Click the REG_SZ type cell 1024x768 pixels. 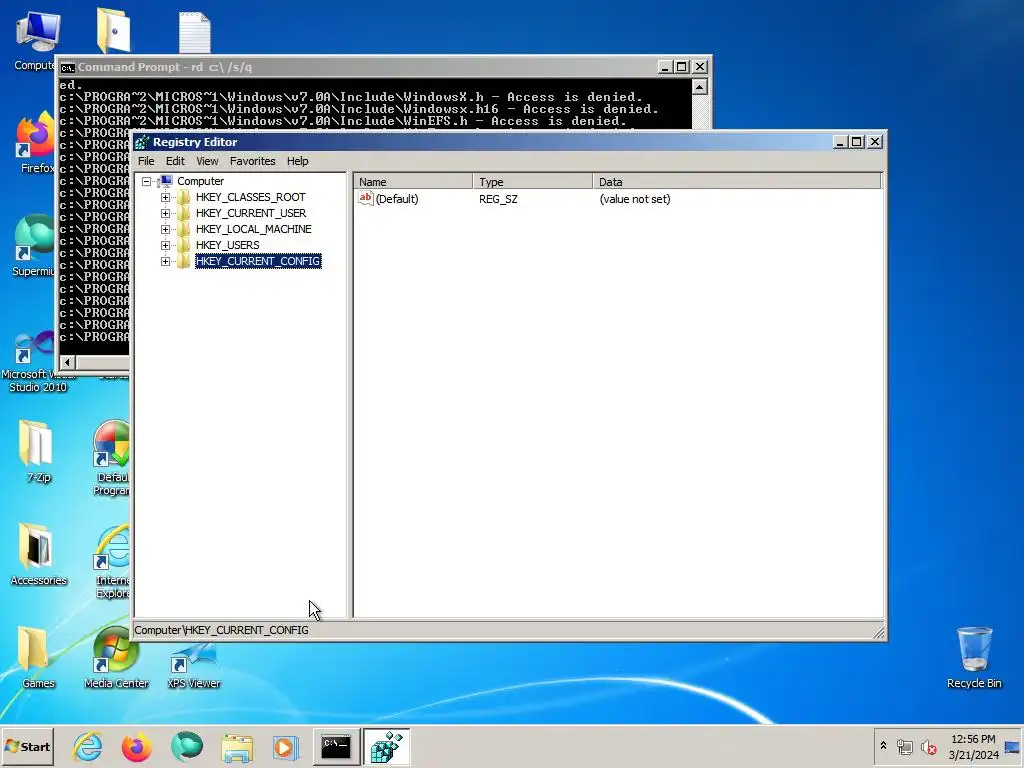pyautogui.click(x=498, y=199)
